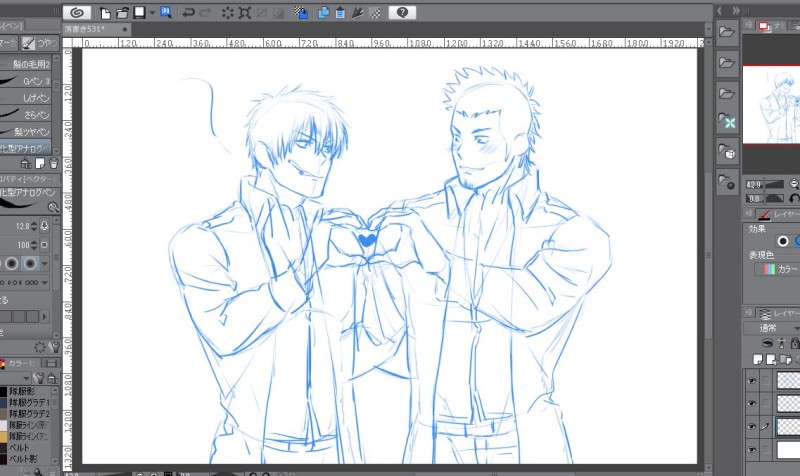Click the import sub tool material icon

click(x=26, y=164)
